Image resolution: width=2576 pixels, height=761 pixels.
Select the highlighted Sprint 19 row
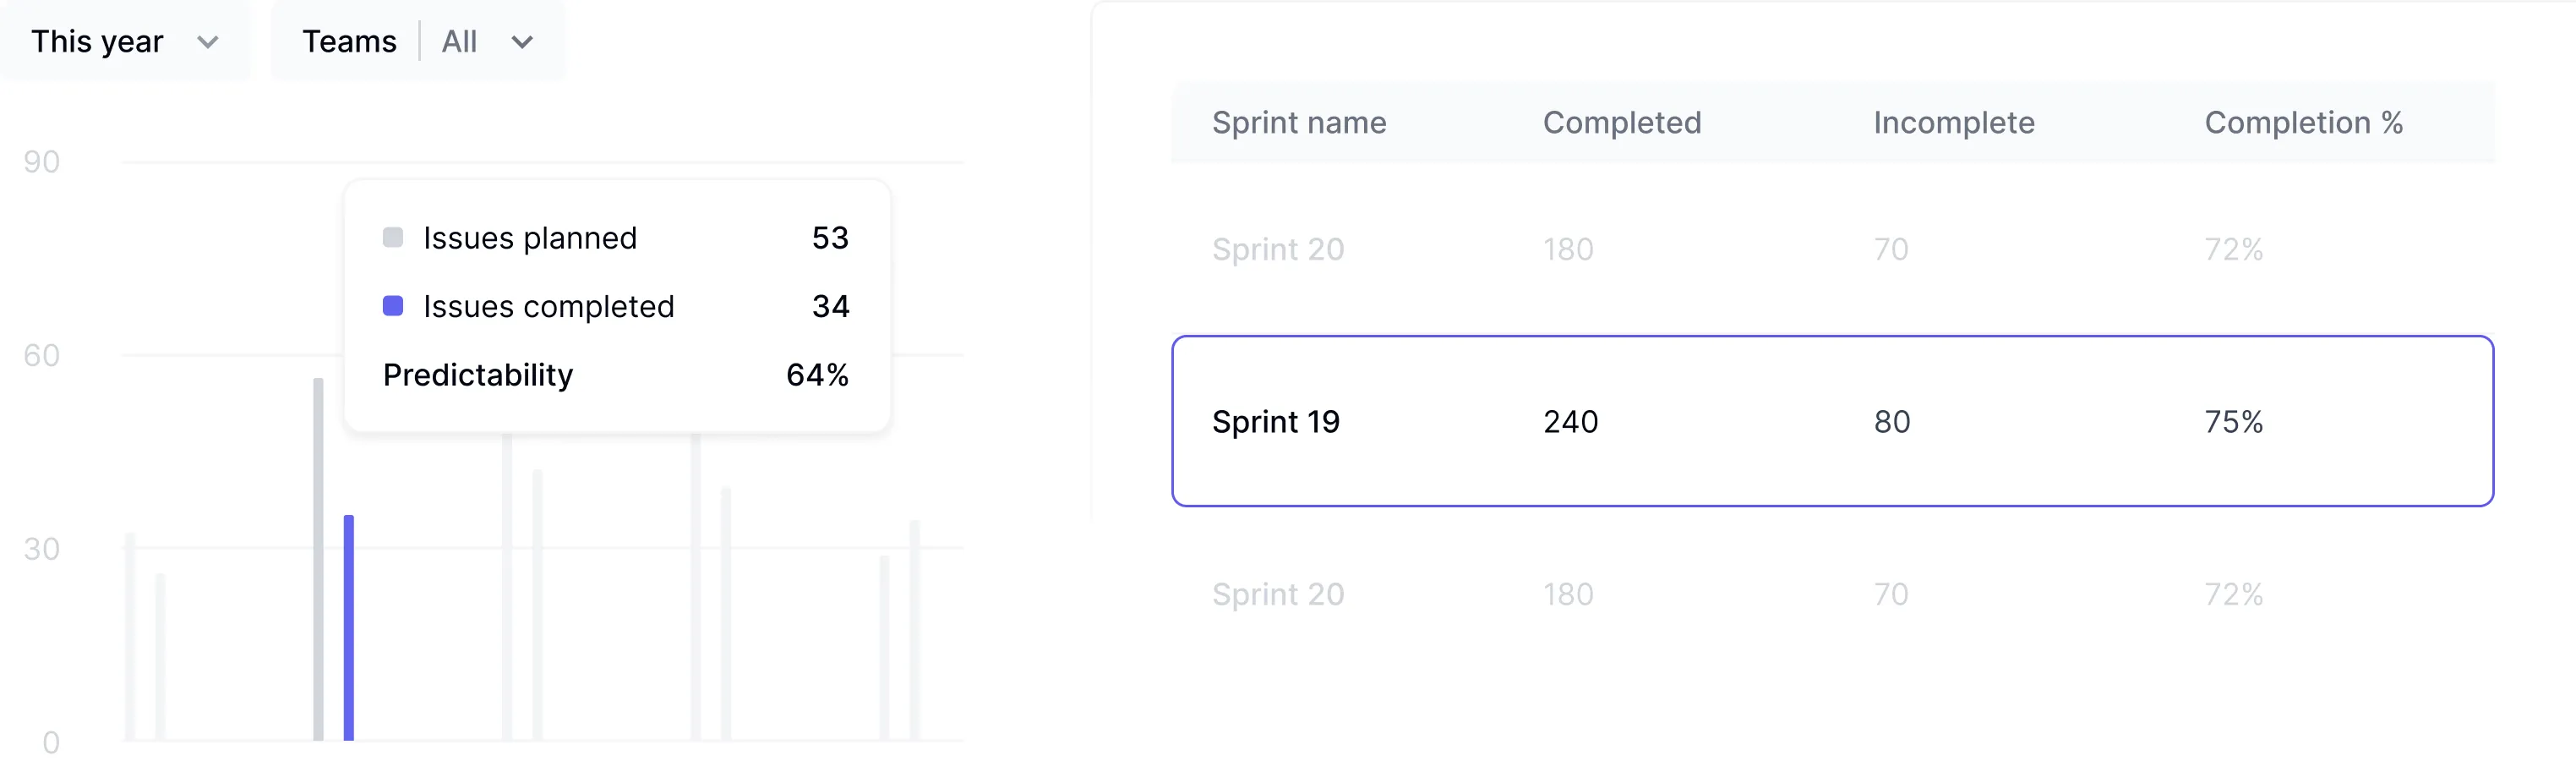pyautogui.click(x=1832, y=421)
